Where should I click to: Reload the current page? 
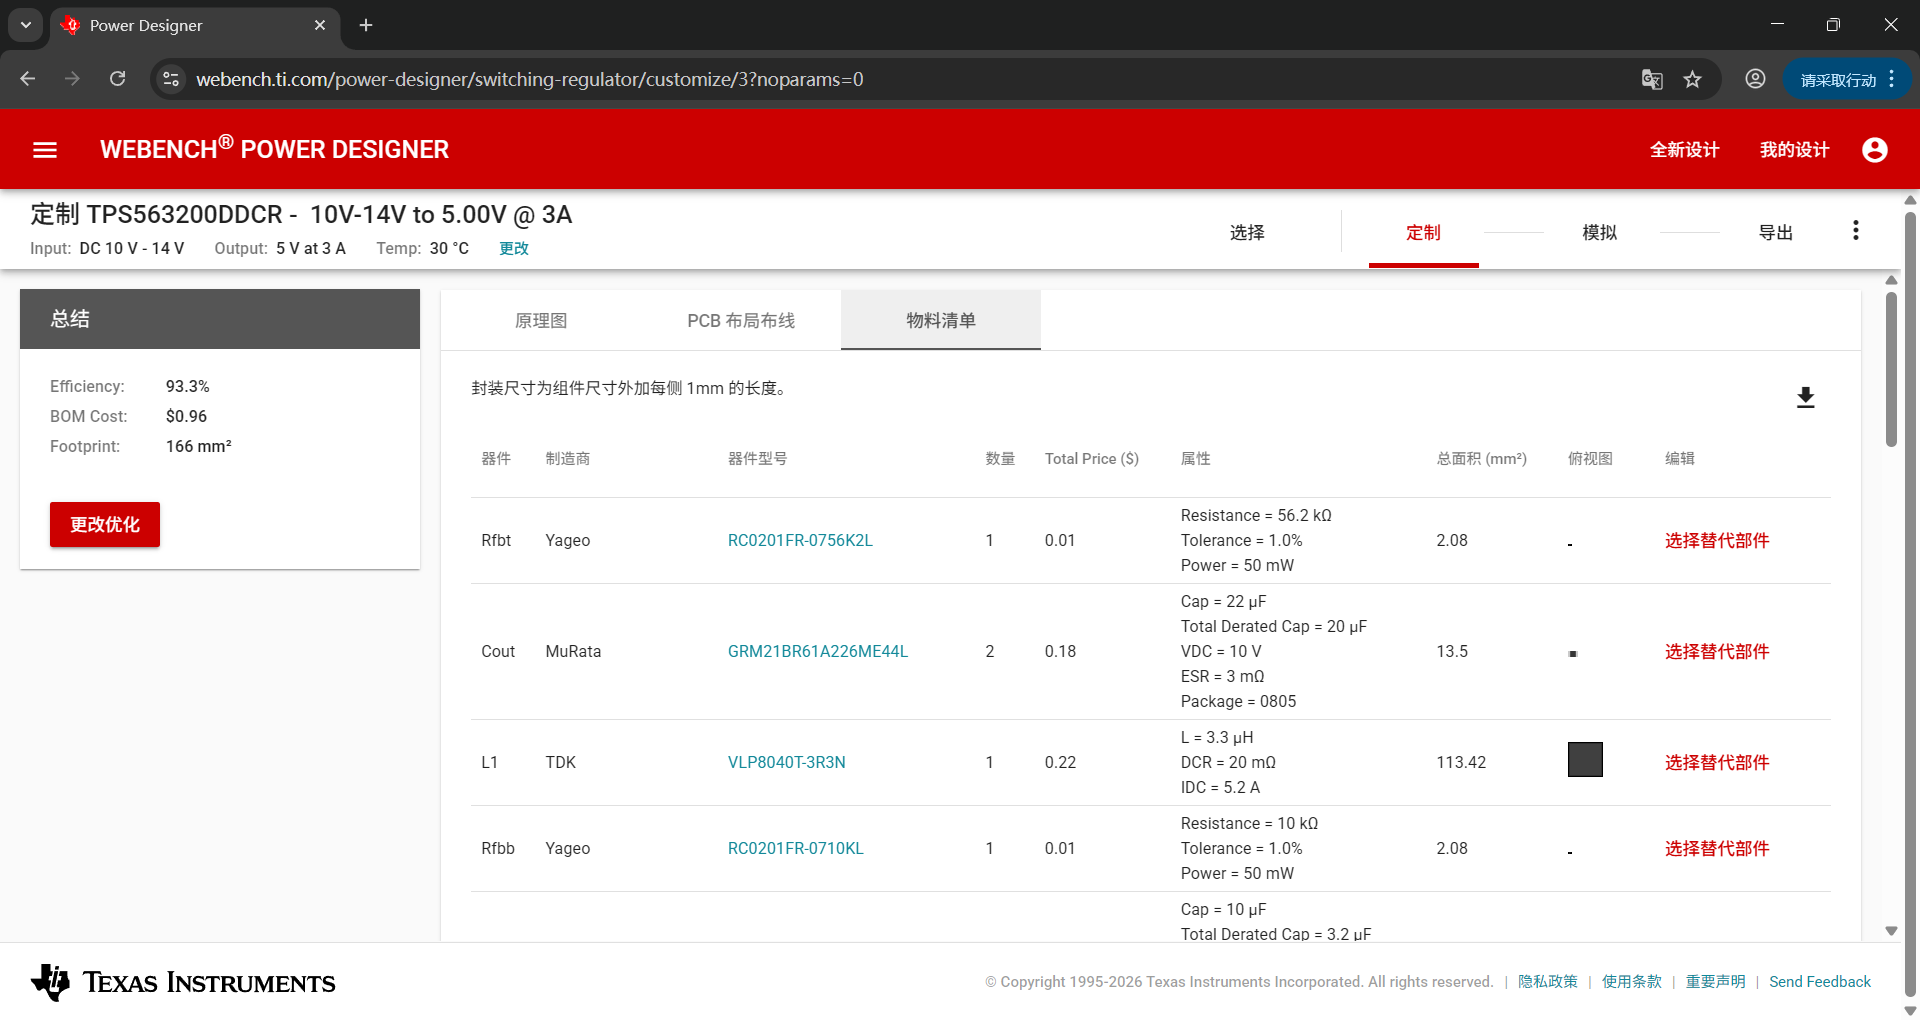click(x=117, y=79)
